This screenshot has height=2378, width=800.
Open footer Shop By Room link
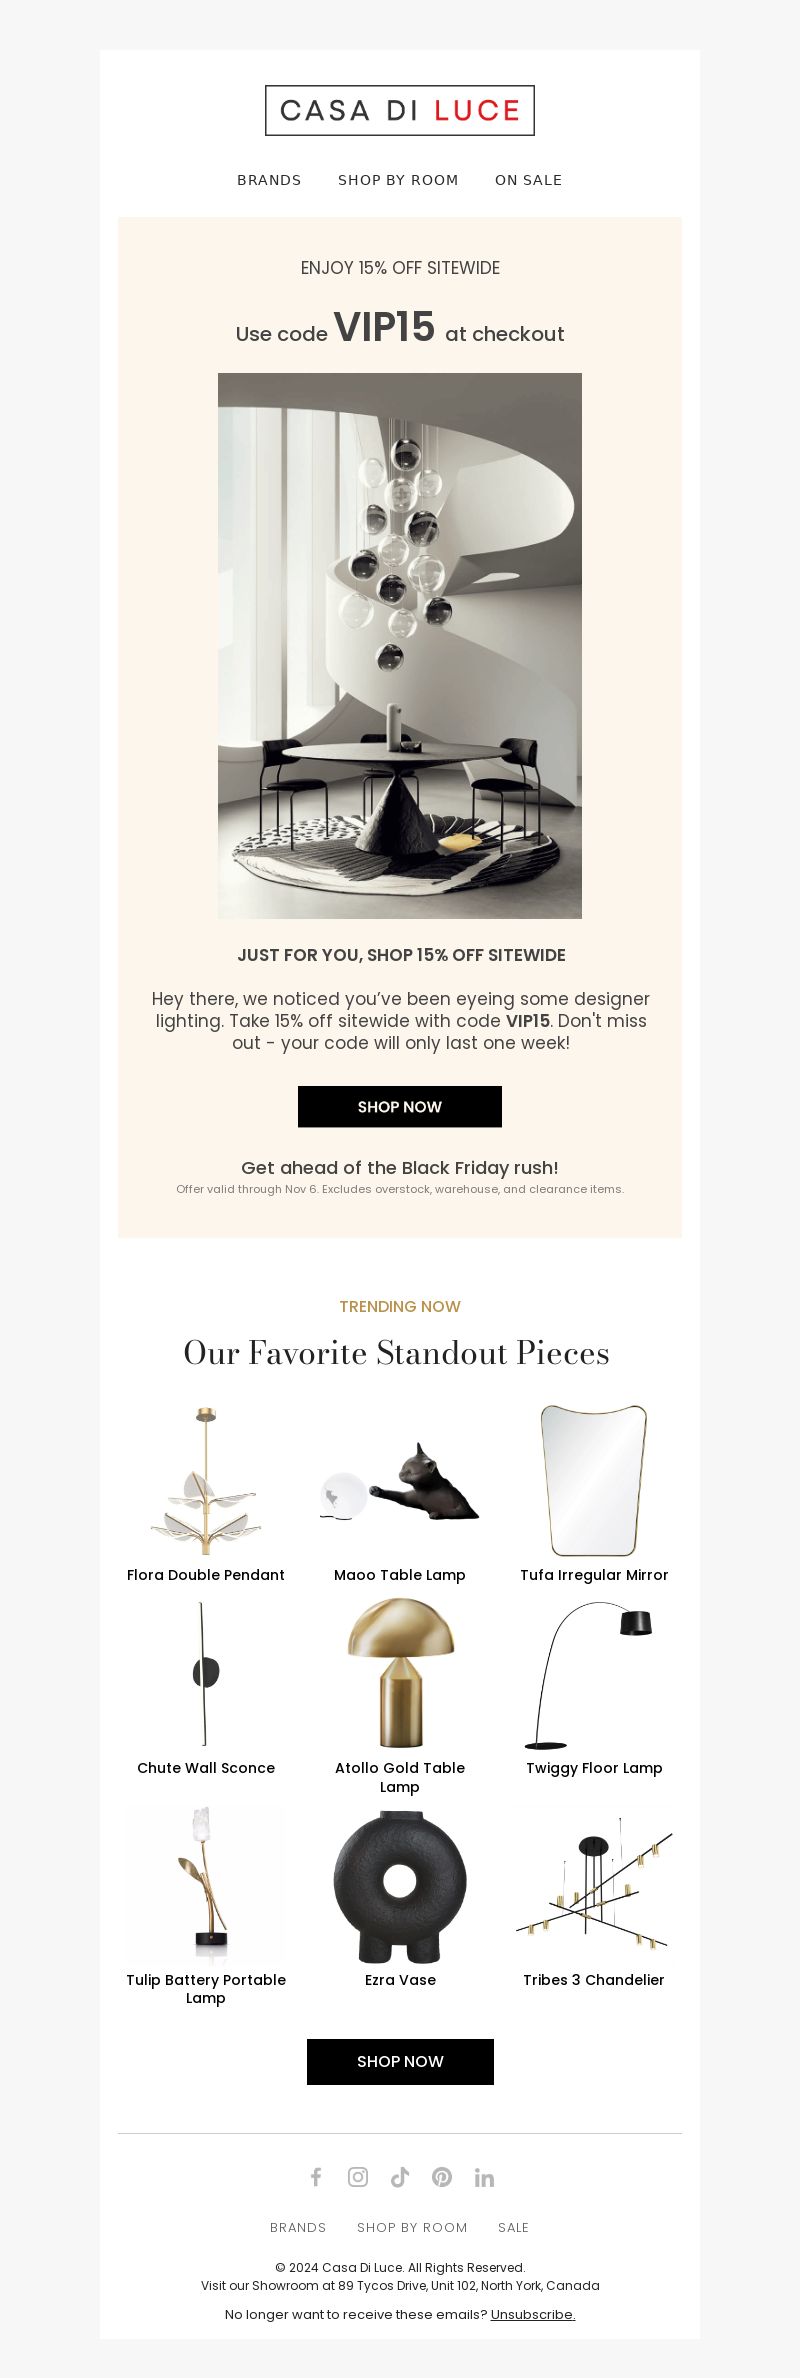tap(412, 2227)
